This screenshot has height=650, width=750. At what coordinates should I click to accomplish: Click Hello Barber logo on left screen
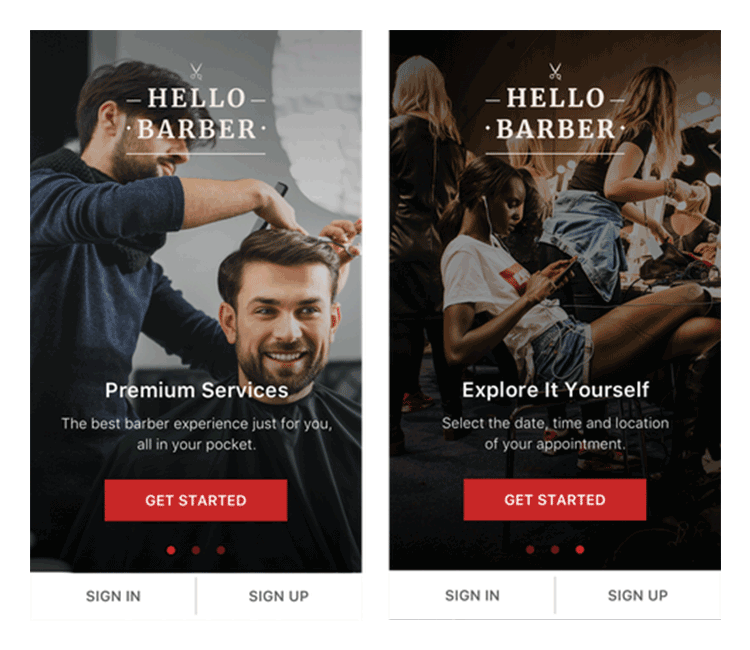[x=196, y=109]
